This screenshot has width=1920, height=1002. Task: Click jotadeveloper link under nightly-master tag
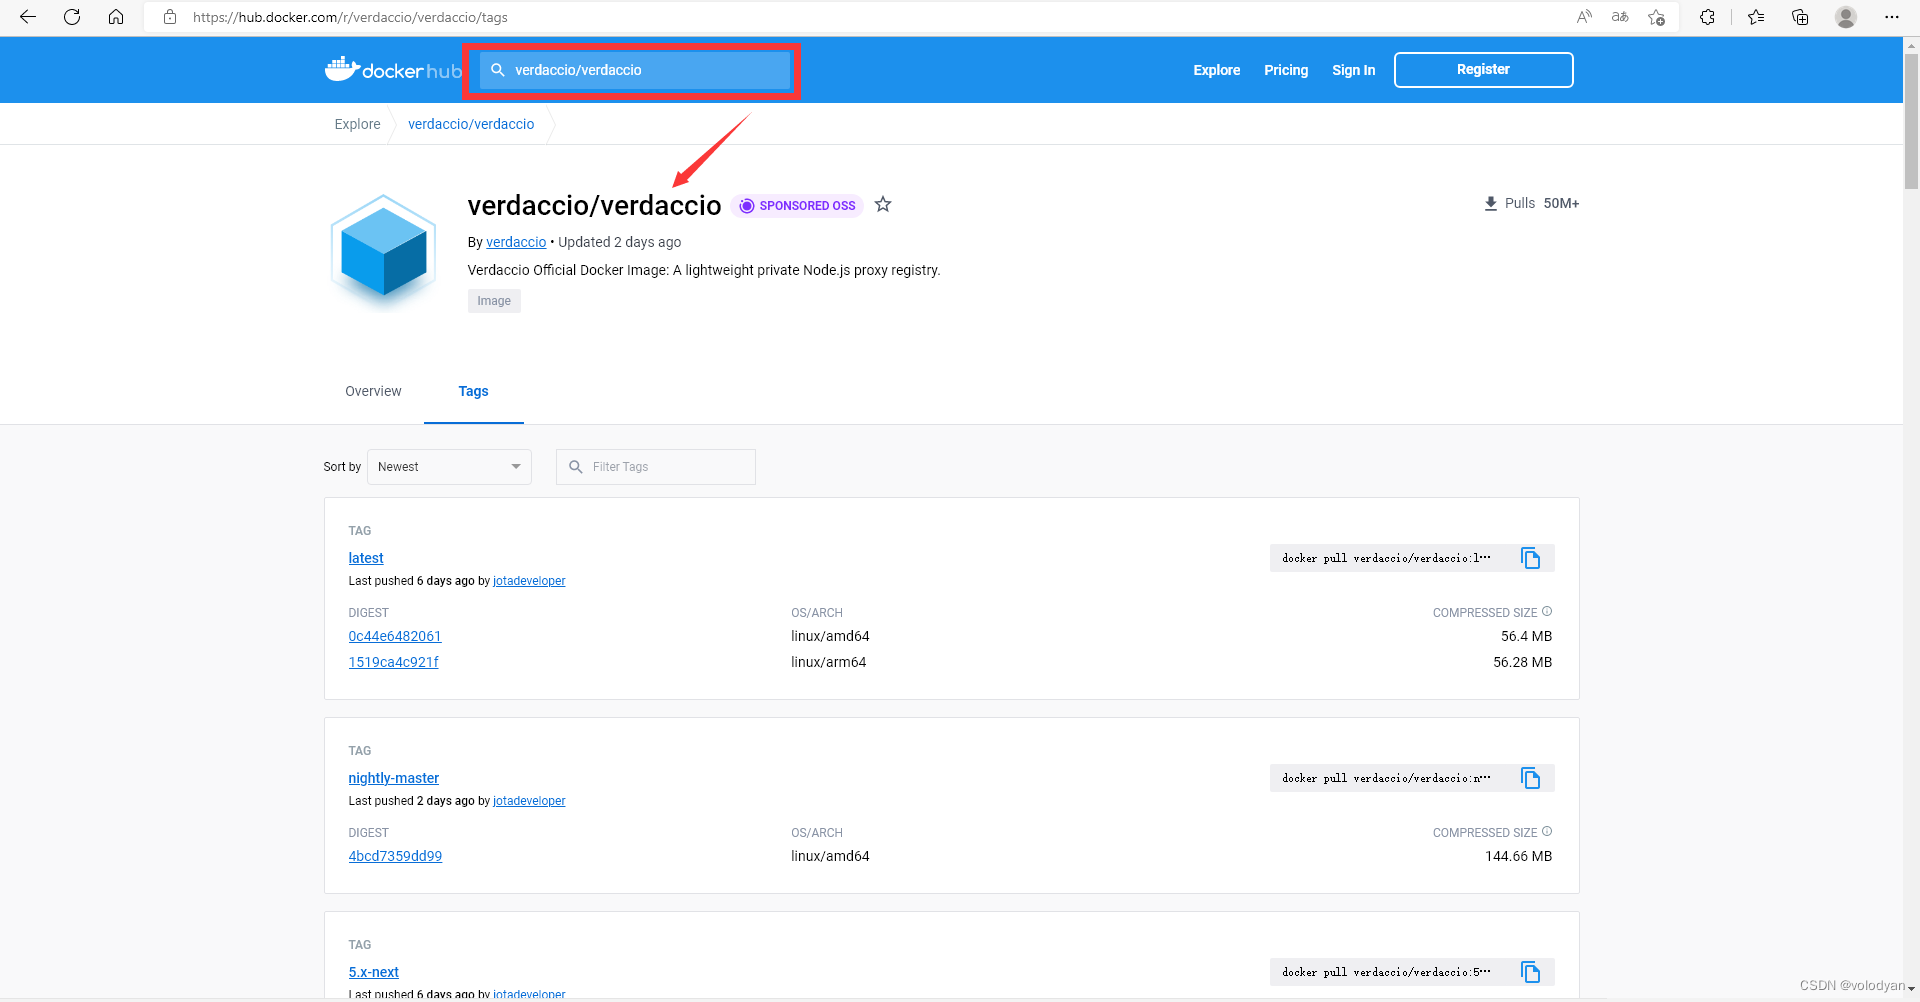pyautogui.click(x=529, y=801)
